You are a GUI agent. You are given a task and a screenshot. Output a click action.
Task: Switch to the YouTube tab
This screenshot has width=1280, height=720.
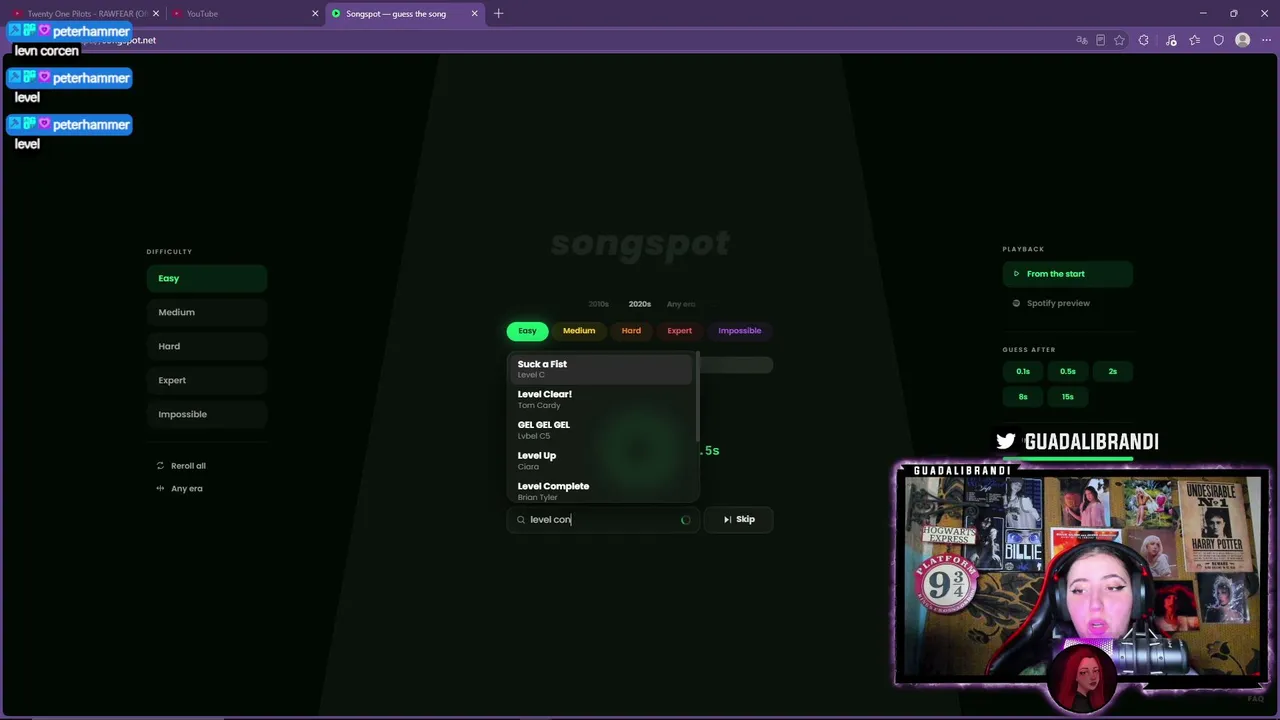coord(243,14)
